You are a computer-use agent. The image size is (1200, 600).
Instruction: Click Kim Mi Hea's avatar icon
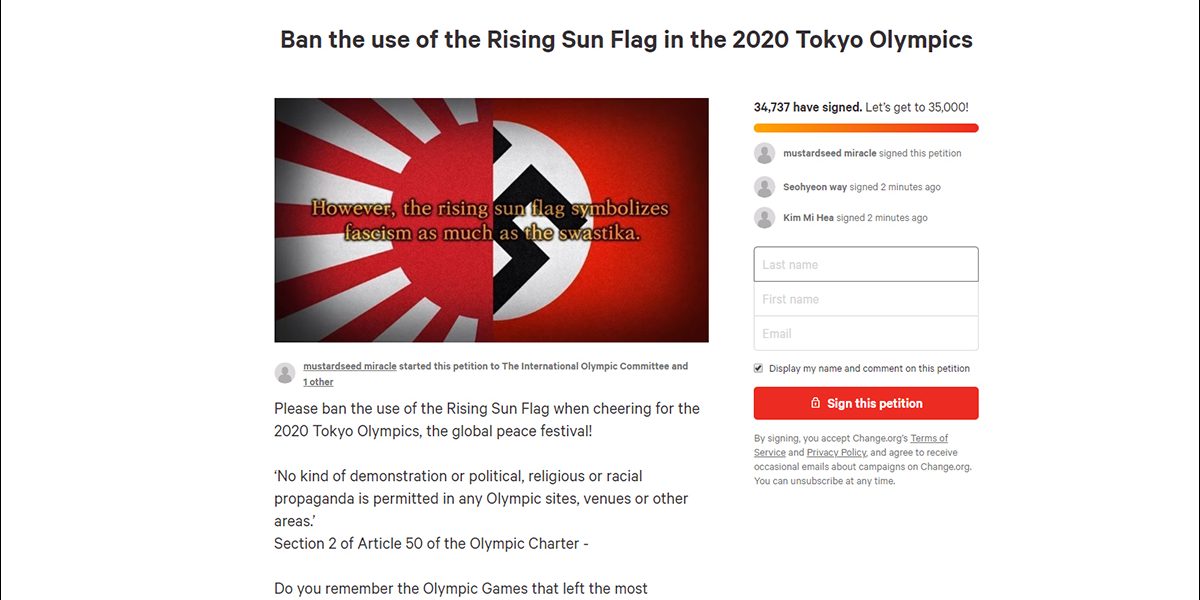(764, 217)
